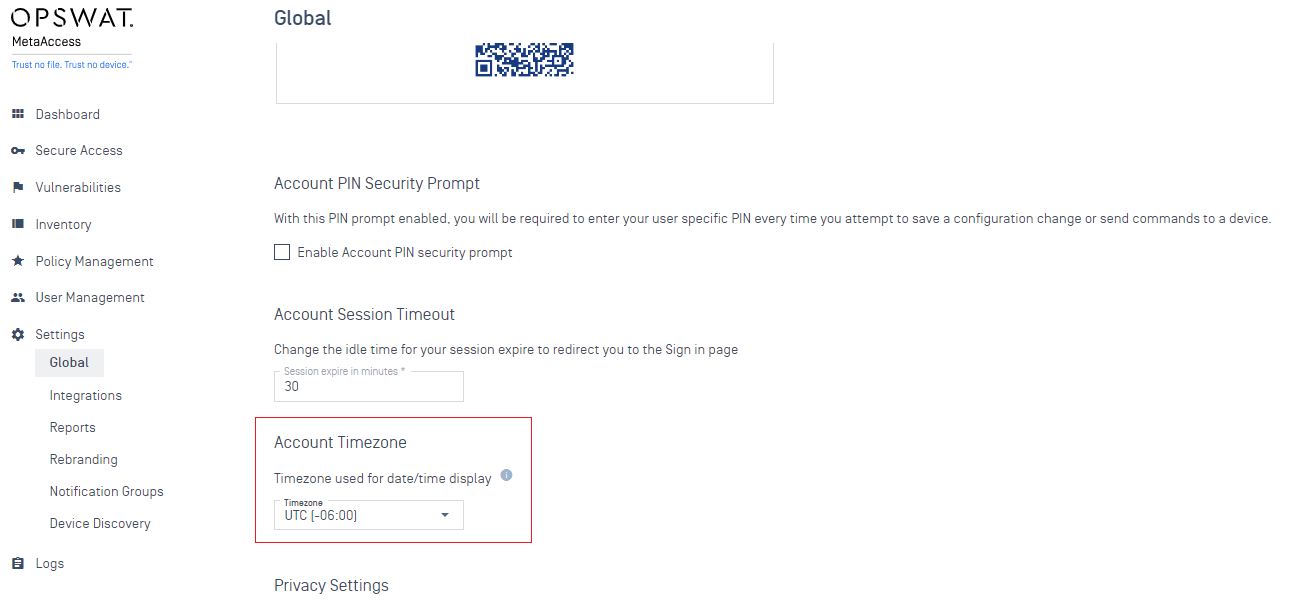
Task: Navigate to Device Discovery
Action: point(100,524)
